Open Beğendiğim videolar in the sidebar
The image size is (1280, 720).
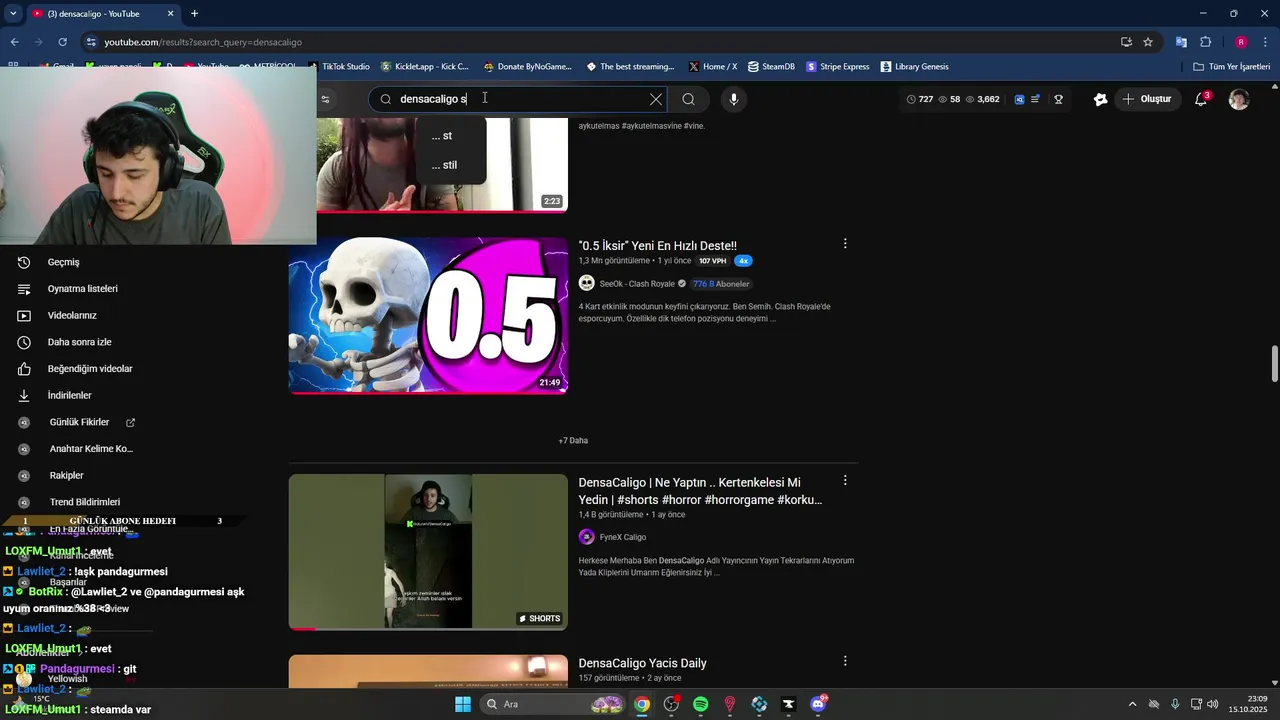pos(90,369)
